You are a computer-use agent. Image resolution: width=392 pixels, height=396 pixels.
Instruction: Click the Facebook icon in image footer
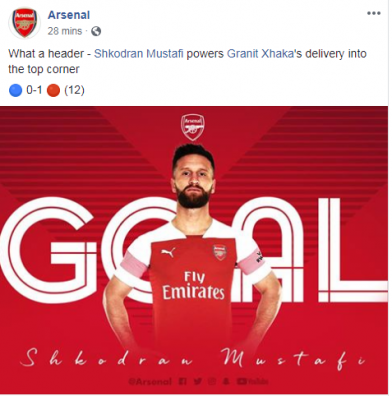coord(182,381)
